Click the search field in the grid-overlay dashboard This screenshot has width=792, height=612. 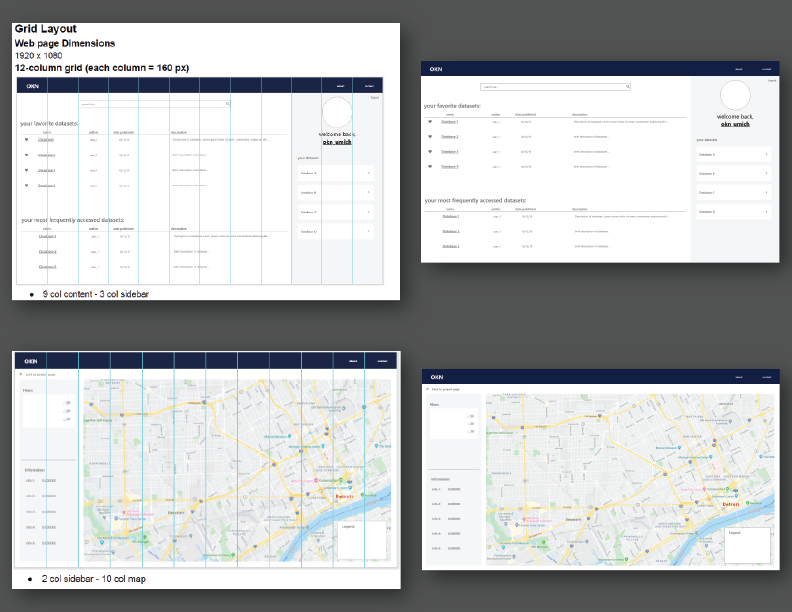pyautogui.click(x=155, y=104)
